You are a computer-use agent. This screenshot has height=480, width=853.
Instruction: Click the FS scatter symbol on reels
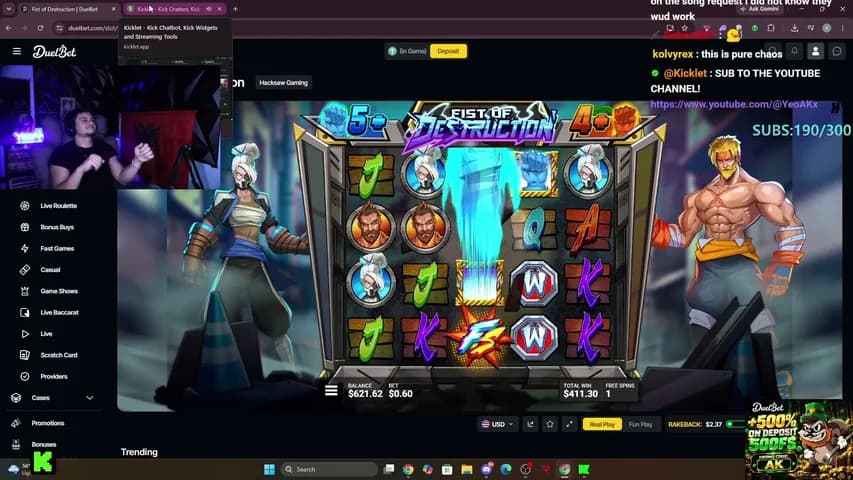(479, 337)
